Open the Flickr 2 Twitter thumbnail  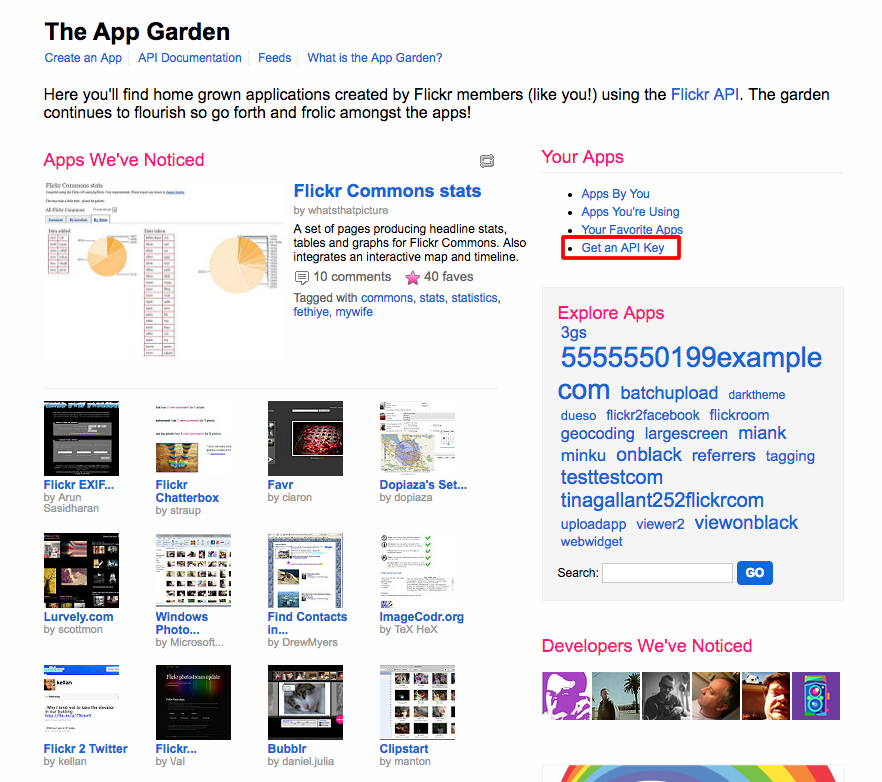pyautogui.click(x=82, y=703)
